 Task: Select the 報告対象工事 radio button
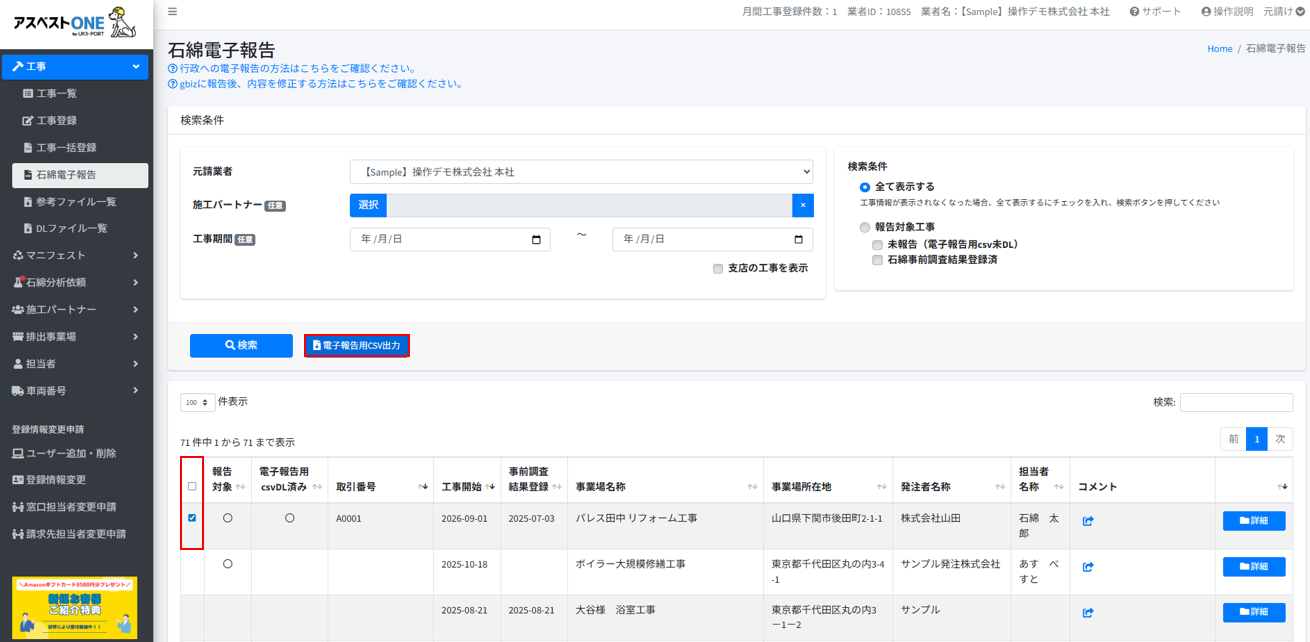(x=865, y=228)
